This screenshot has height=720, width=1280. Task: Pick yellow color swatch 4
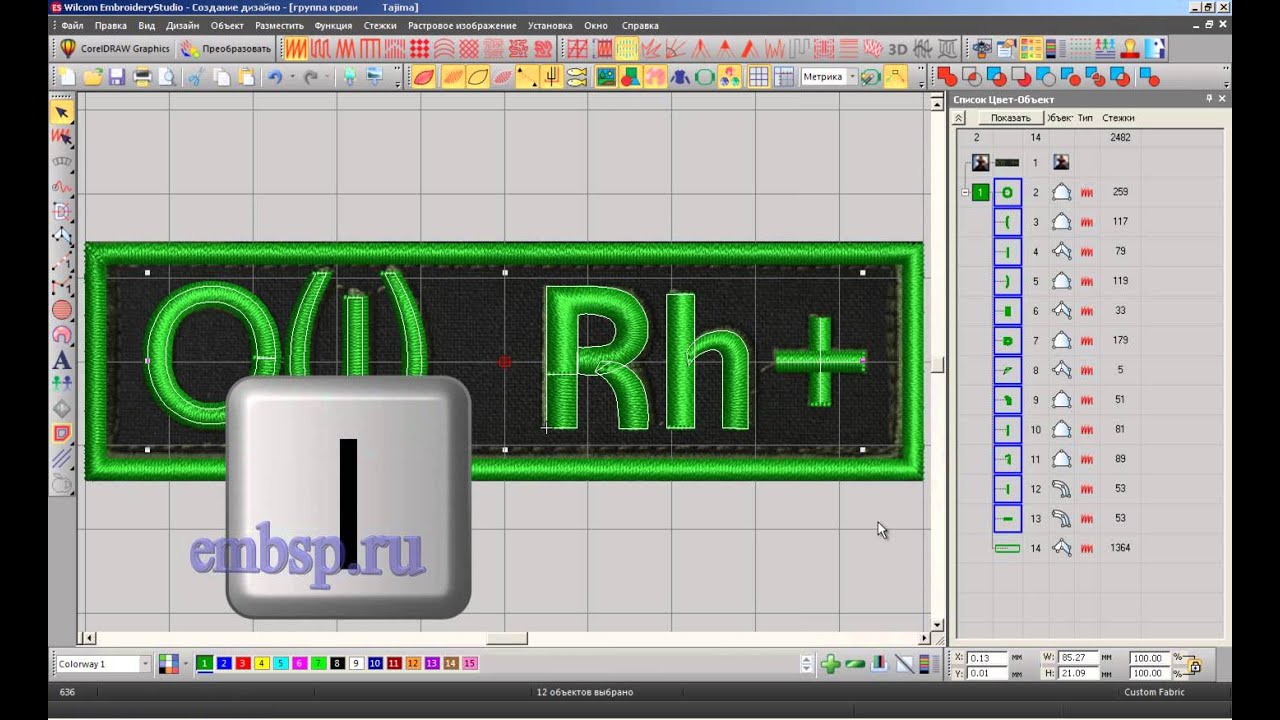261,664
